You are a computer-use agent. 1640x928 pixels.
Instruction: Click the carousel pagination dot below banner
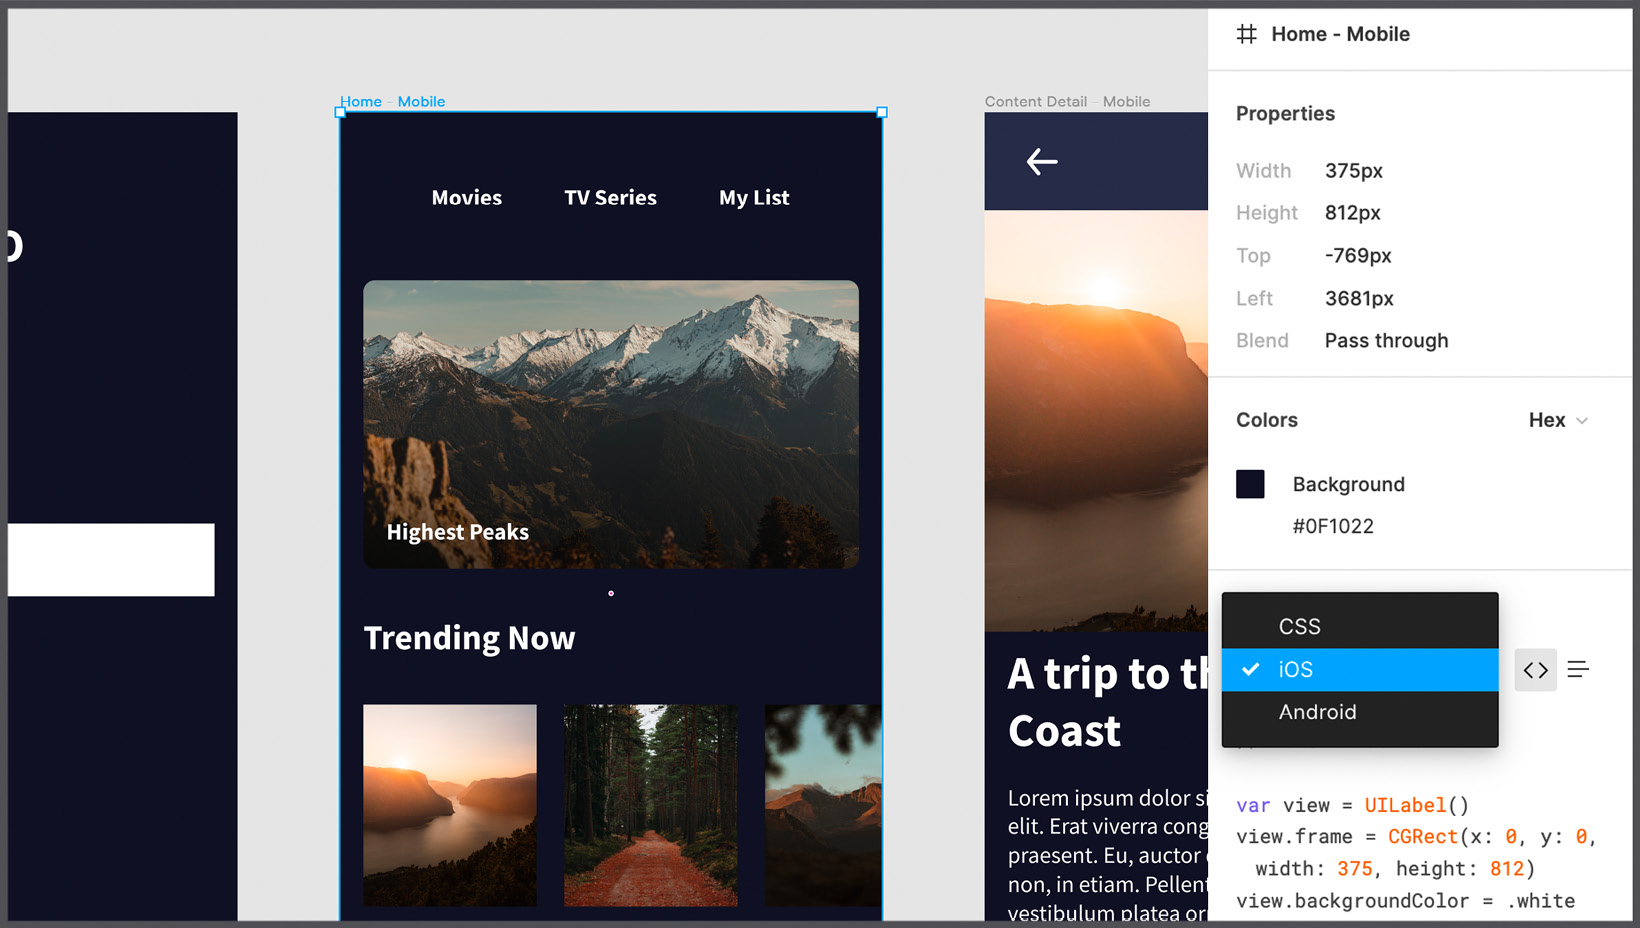point(611,594)
